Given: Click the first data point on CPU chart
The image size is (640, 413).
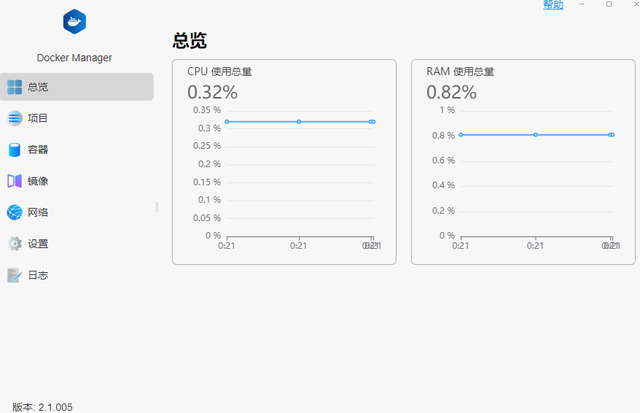Looking at the screenshot, I should pyautogui.click(x=227, y=122).
